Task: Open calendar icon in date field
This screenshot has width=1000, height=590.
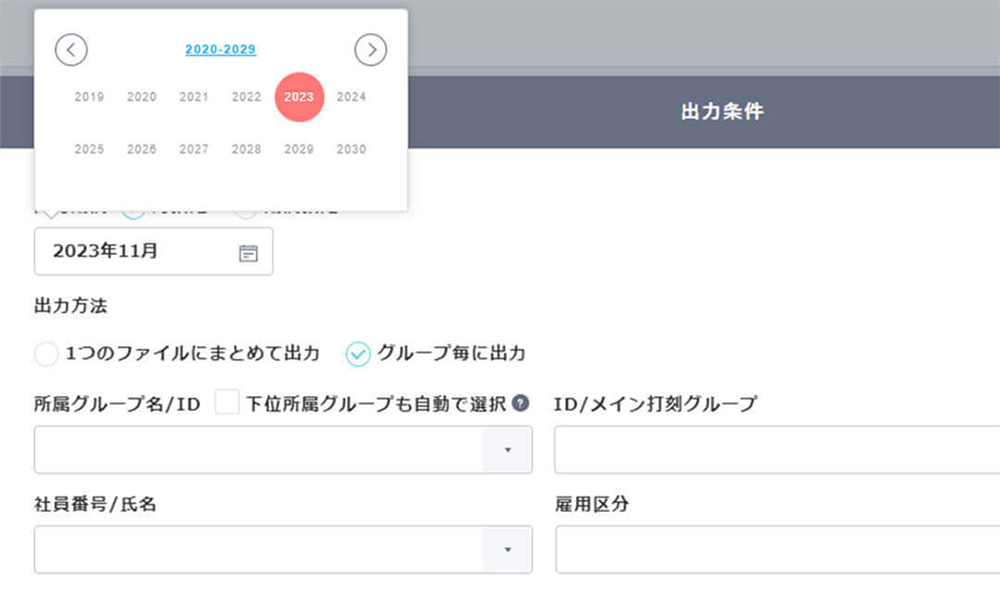Action: coord(248,253)
